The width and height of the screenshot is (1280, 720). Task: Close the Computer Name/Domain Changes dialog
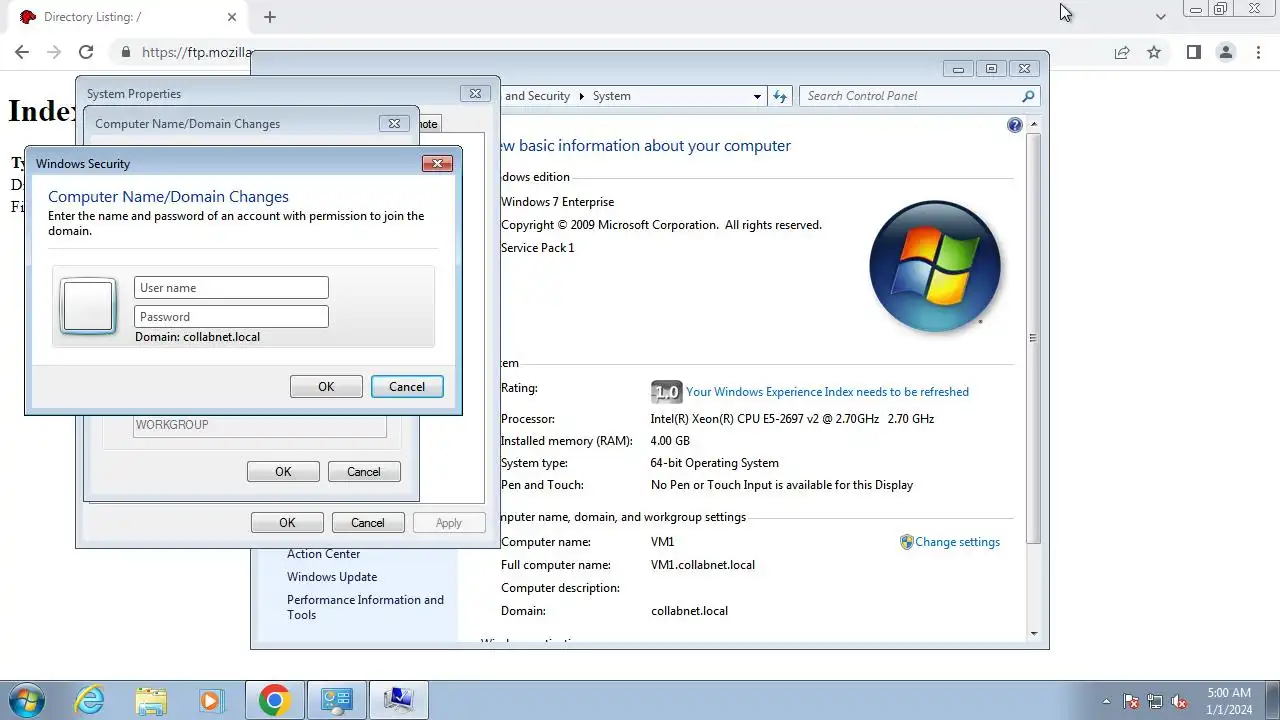click(x=394, y=123)
